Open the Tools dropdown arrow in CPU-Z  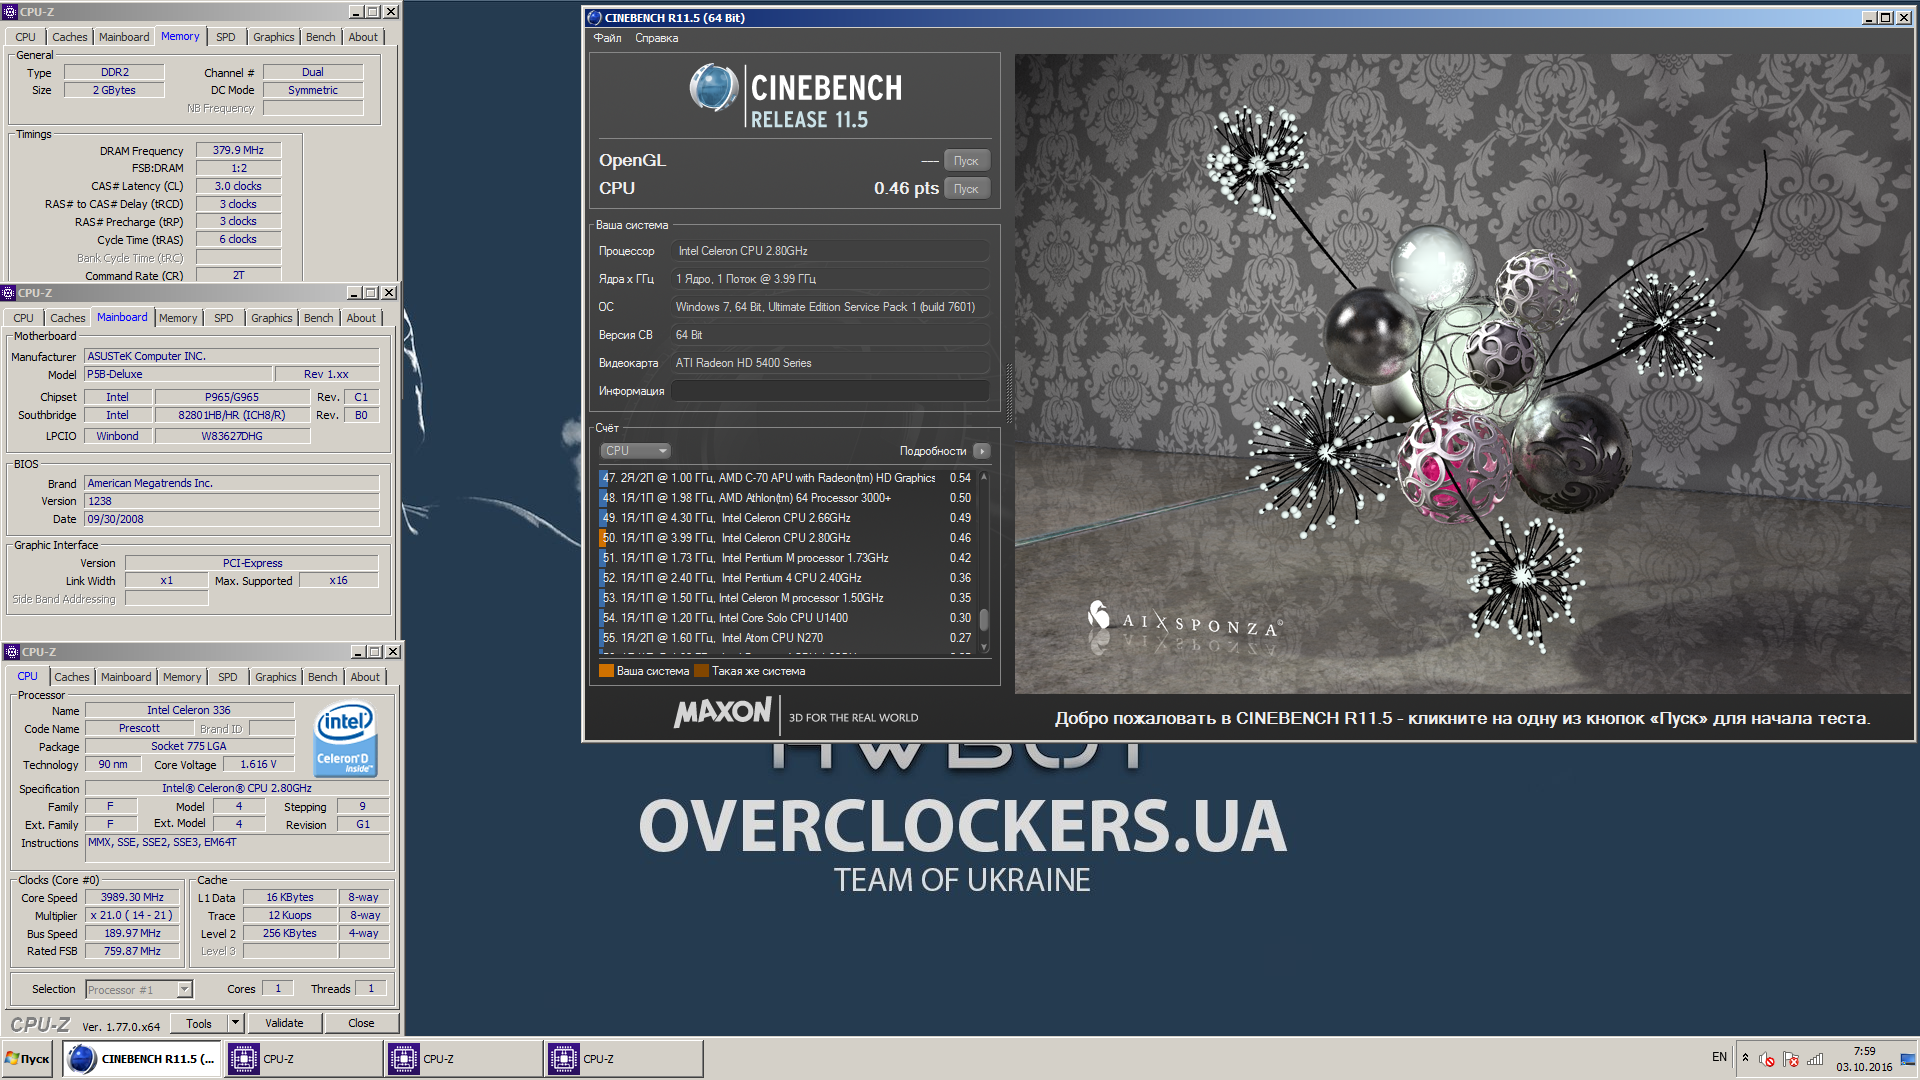pos(235,1023)
